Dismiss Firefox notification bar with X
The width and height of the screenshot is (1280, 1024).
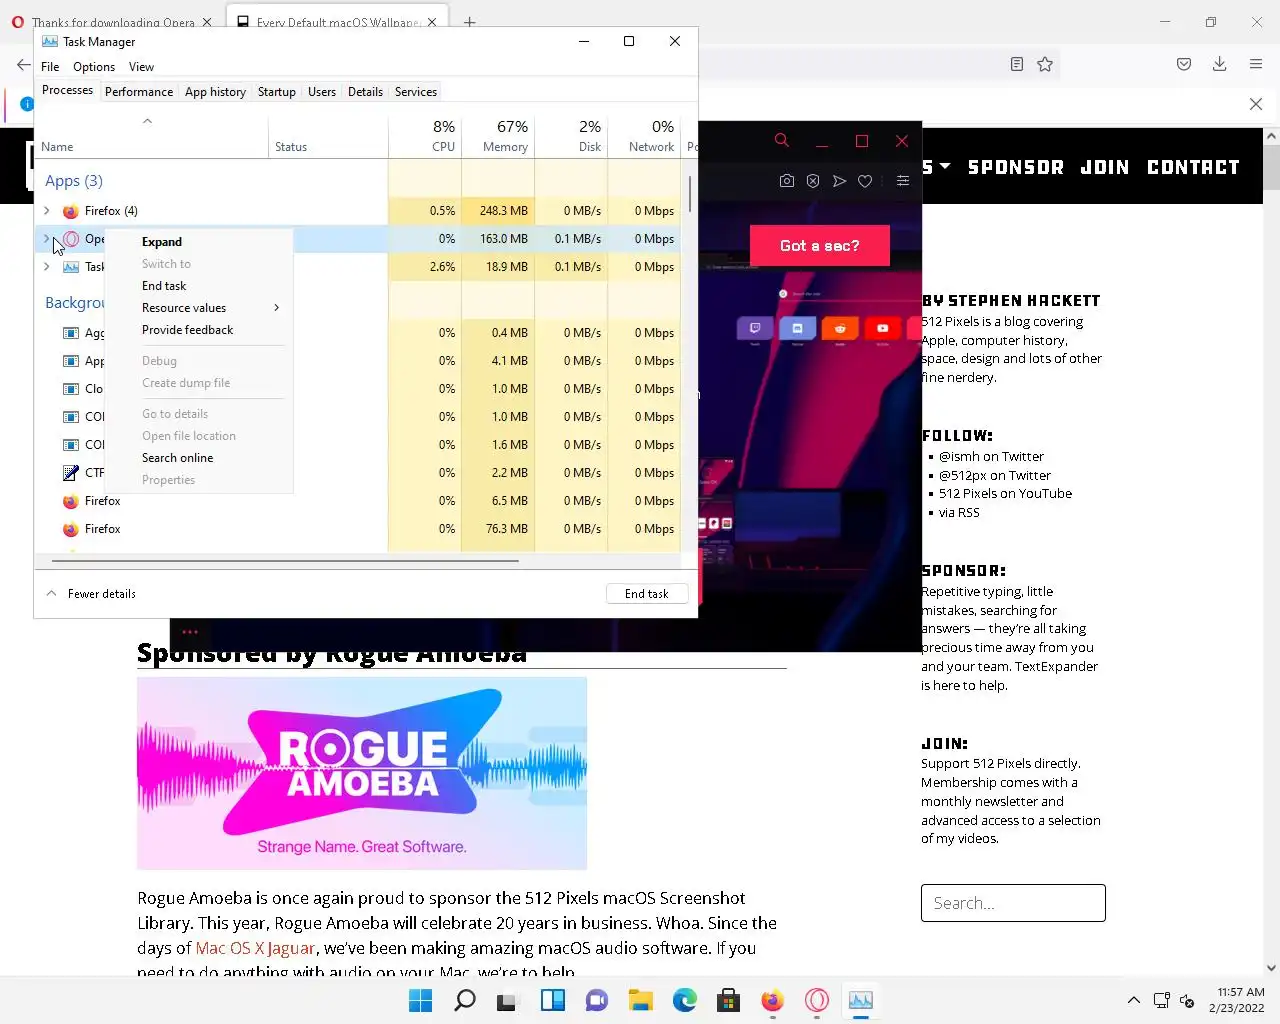pos(1256,104)
